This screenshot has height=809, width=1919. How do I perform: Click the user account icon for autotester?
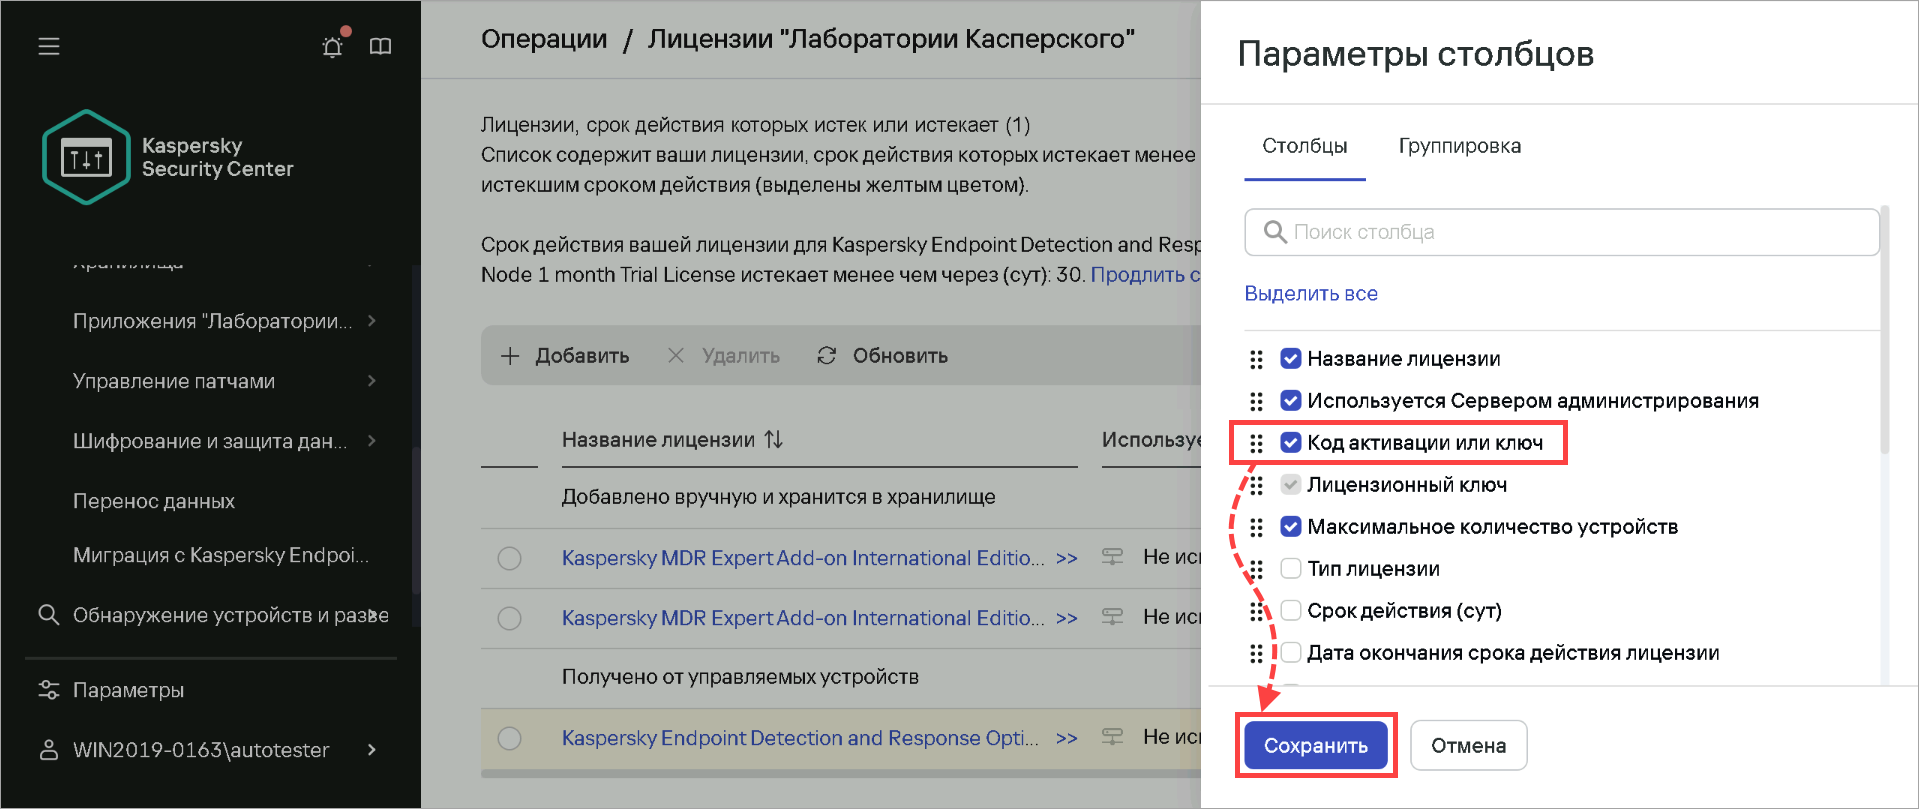[48, 750]
